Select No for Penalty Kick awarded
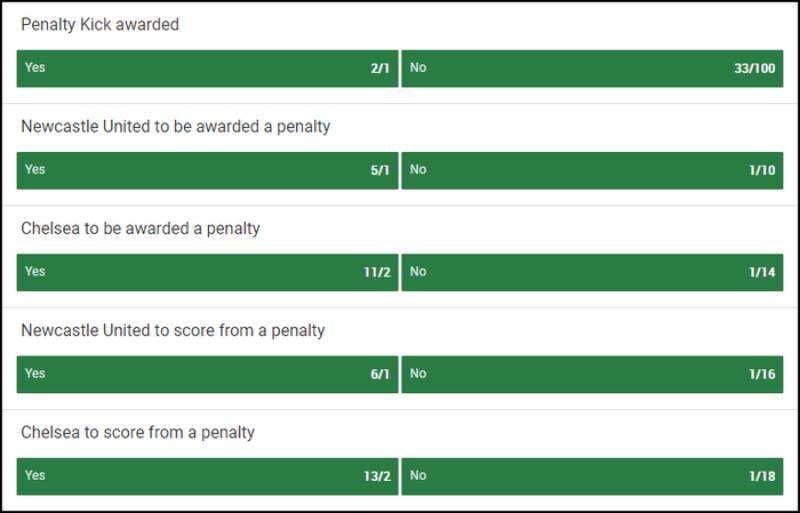800x513 pixels. [x=592, y=68]
